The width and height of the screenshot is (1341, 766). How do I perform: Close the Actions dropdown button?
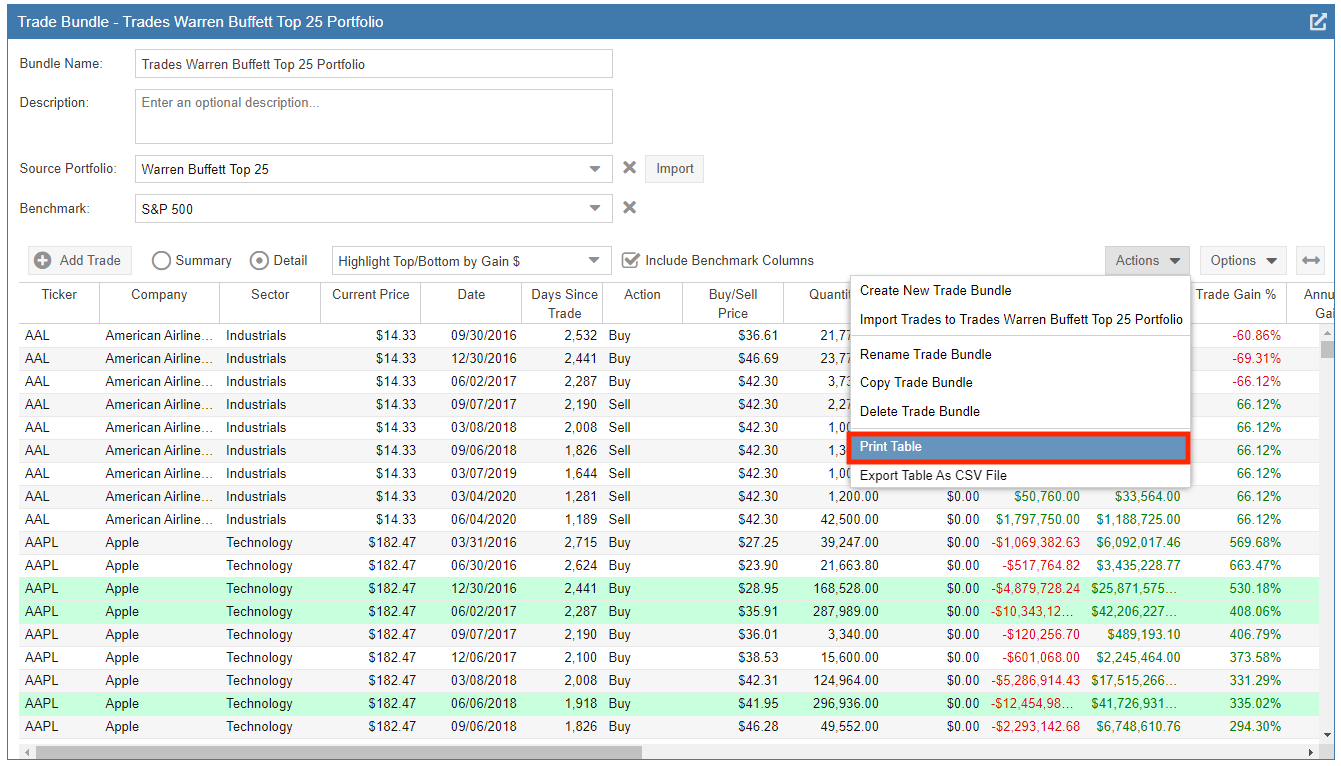coord(1147,260)
